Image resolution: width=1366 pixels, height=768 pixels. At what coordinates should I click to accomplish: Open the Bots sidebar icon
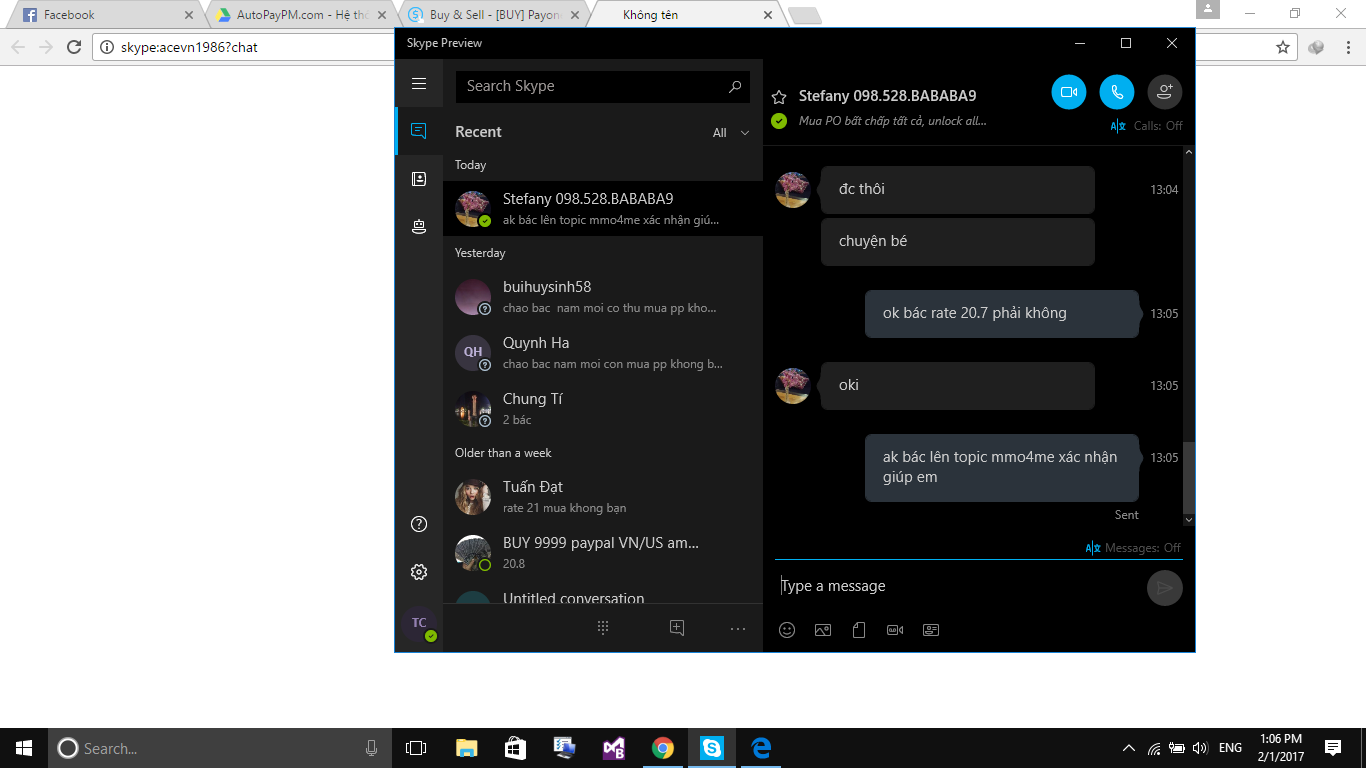[419, 227]
